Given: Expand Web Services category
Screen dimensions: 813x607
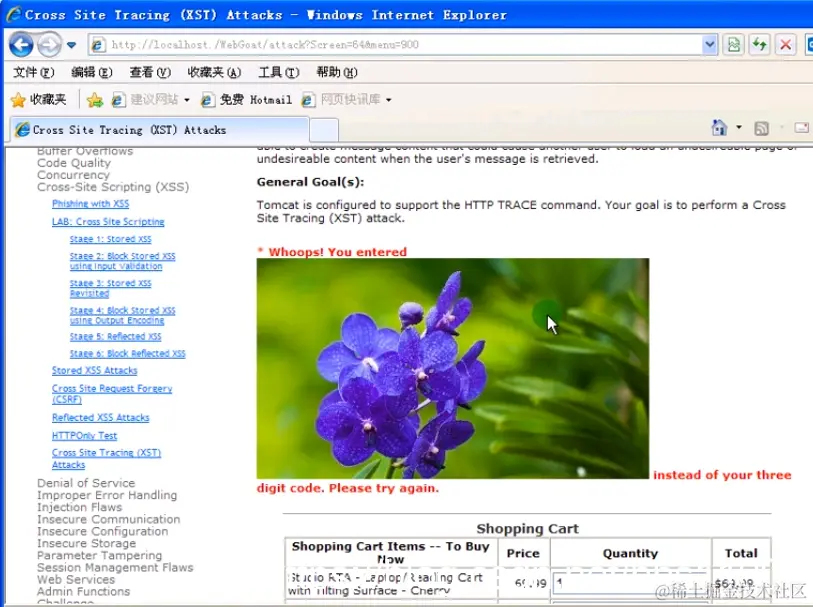Looking at the screenshot, I should click(x=76, y=580).
